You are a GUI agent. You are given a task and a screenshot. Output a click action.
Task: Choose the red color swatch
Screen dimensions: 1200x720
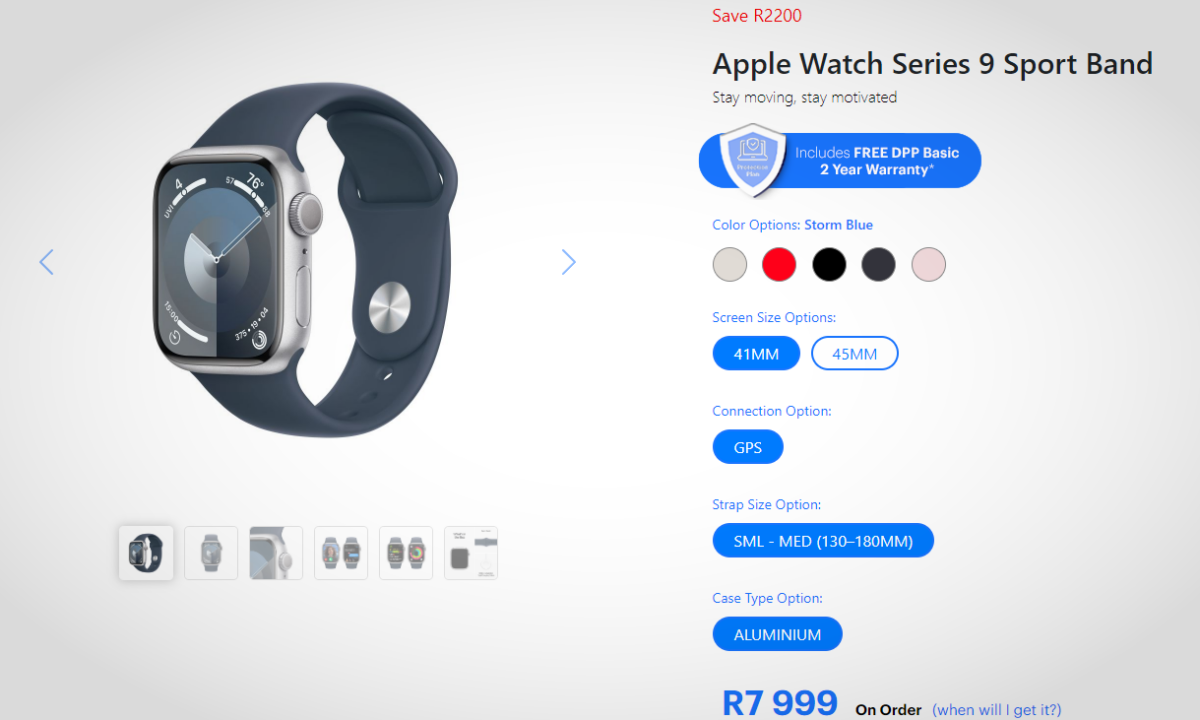[x=779, y=265]
